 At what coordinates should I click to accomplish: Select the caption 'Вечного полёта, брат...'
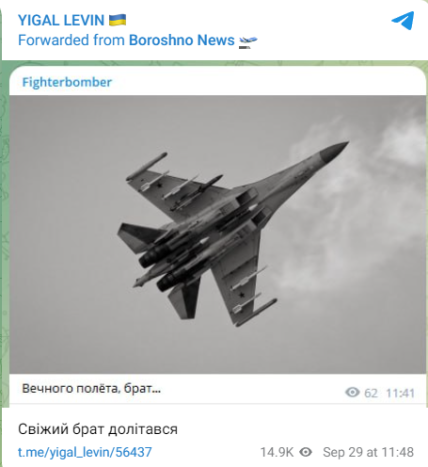(91, 389)
